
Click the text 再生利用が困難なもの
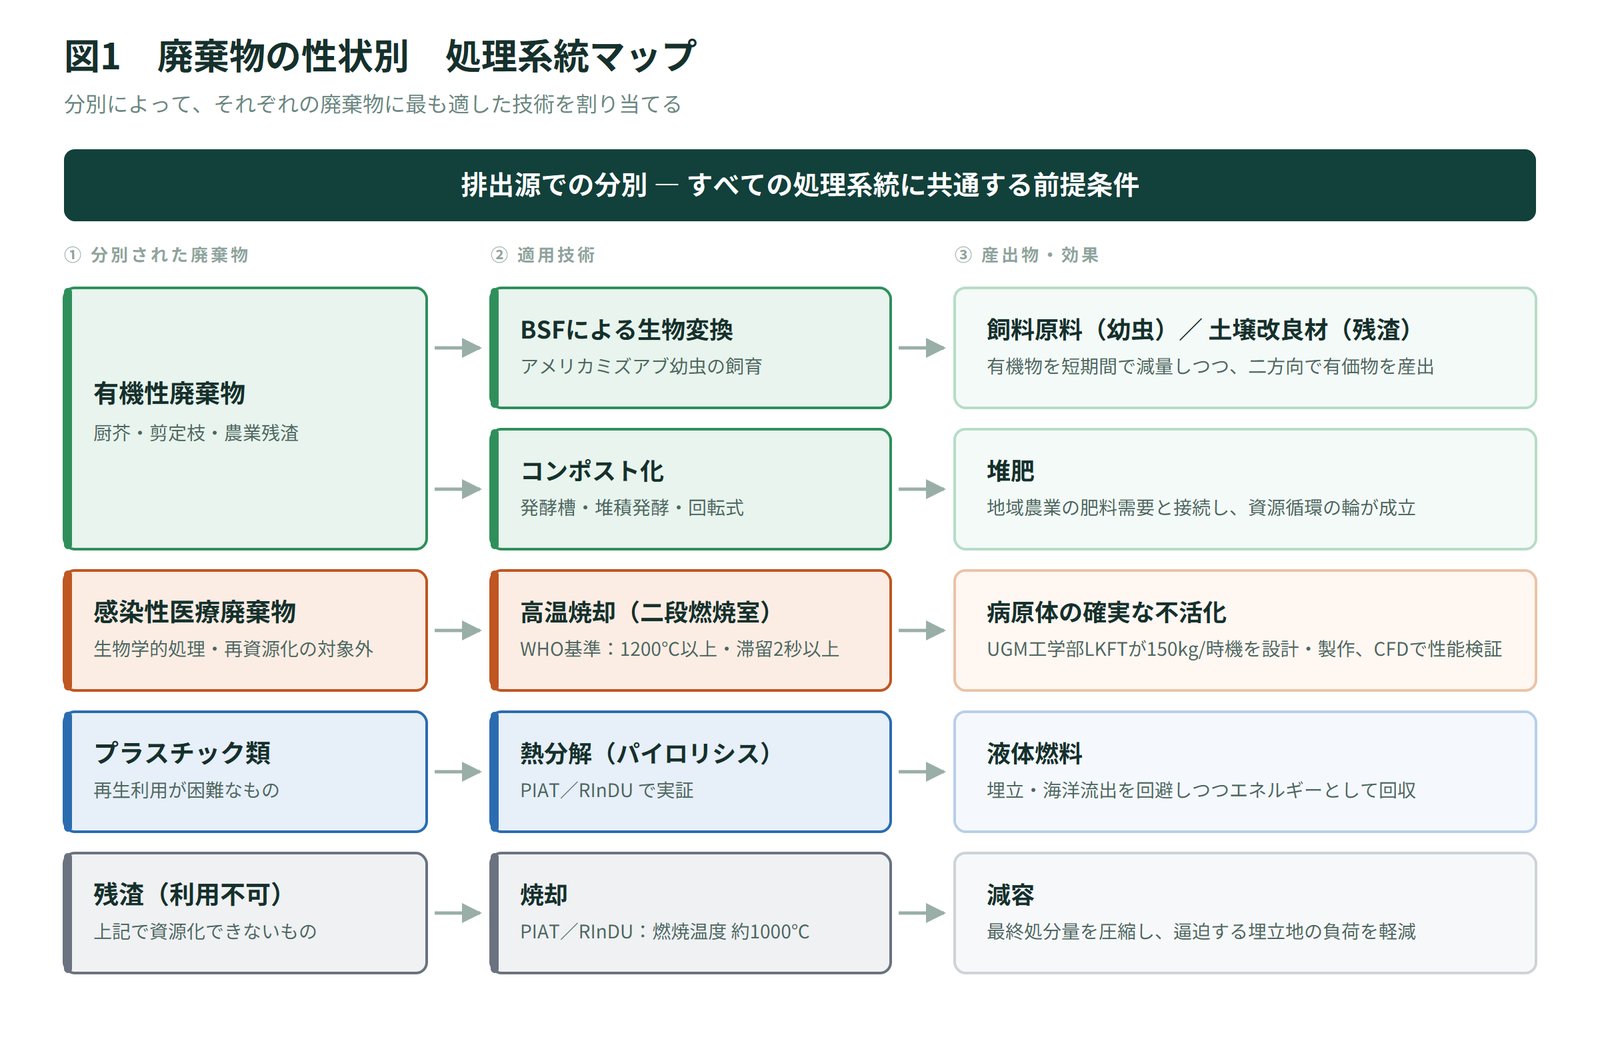[186, 790]
